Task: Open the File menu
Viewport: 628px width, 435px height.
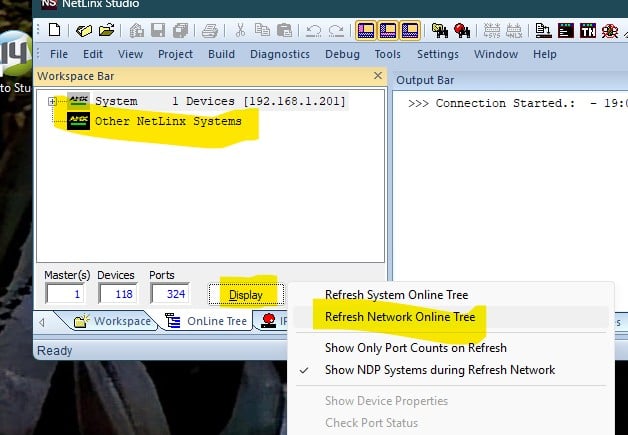Action: [x=59, y=54]
